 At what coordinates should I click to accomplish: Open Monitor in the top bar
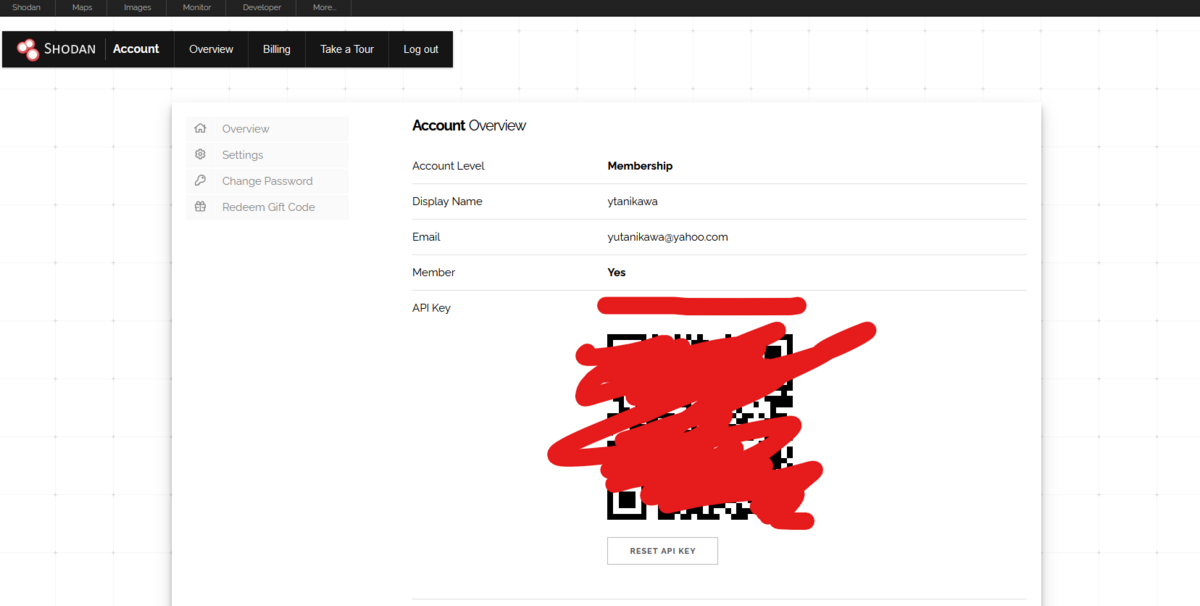click(197, 8)
